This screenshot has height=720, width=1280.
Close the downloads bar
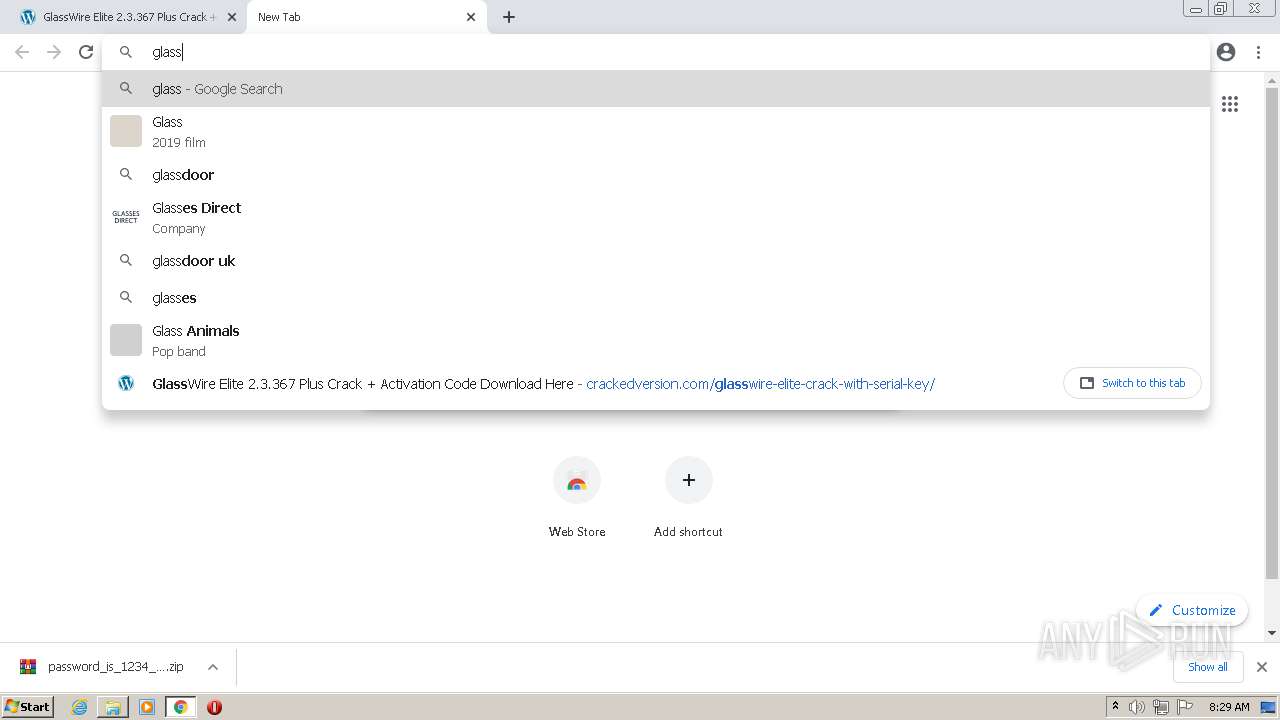[x=1261, y=667]
